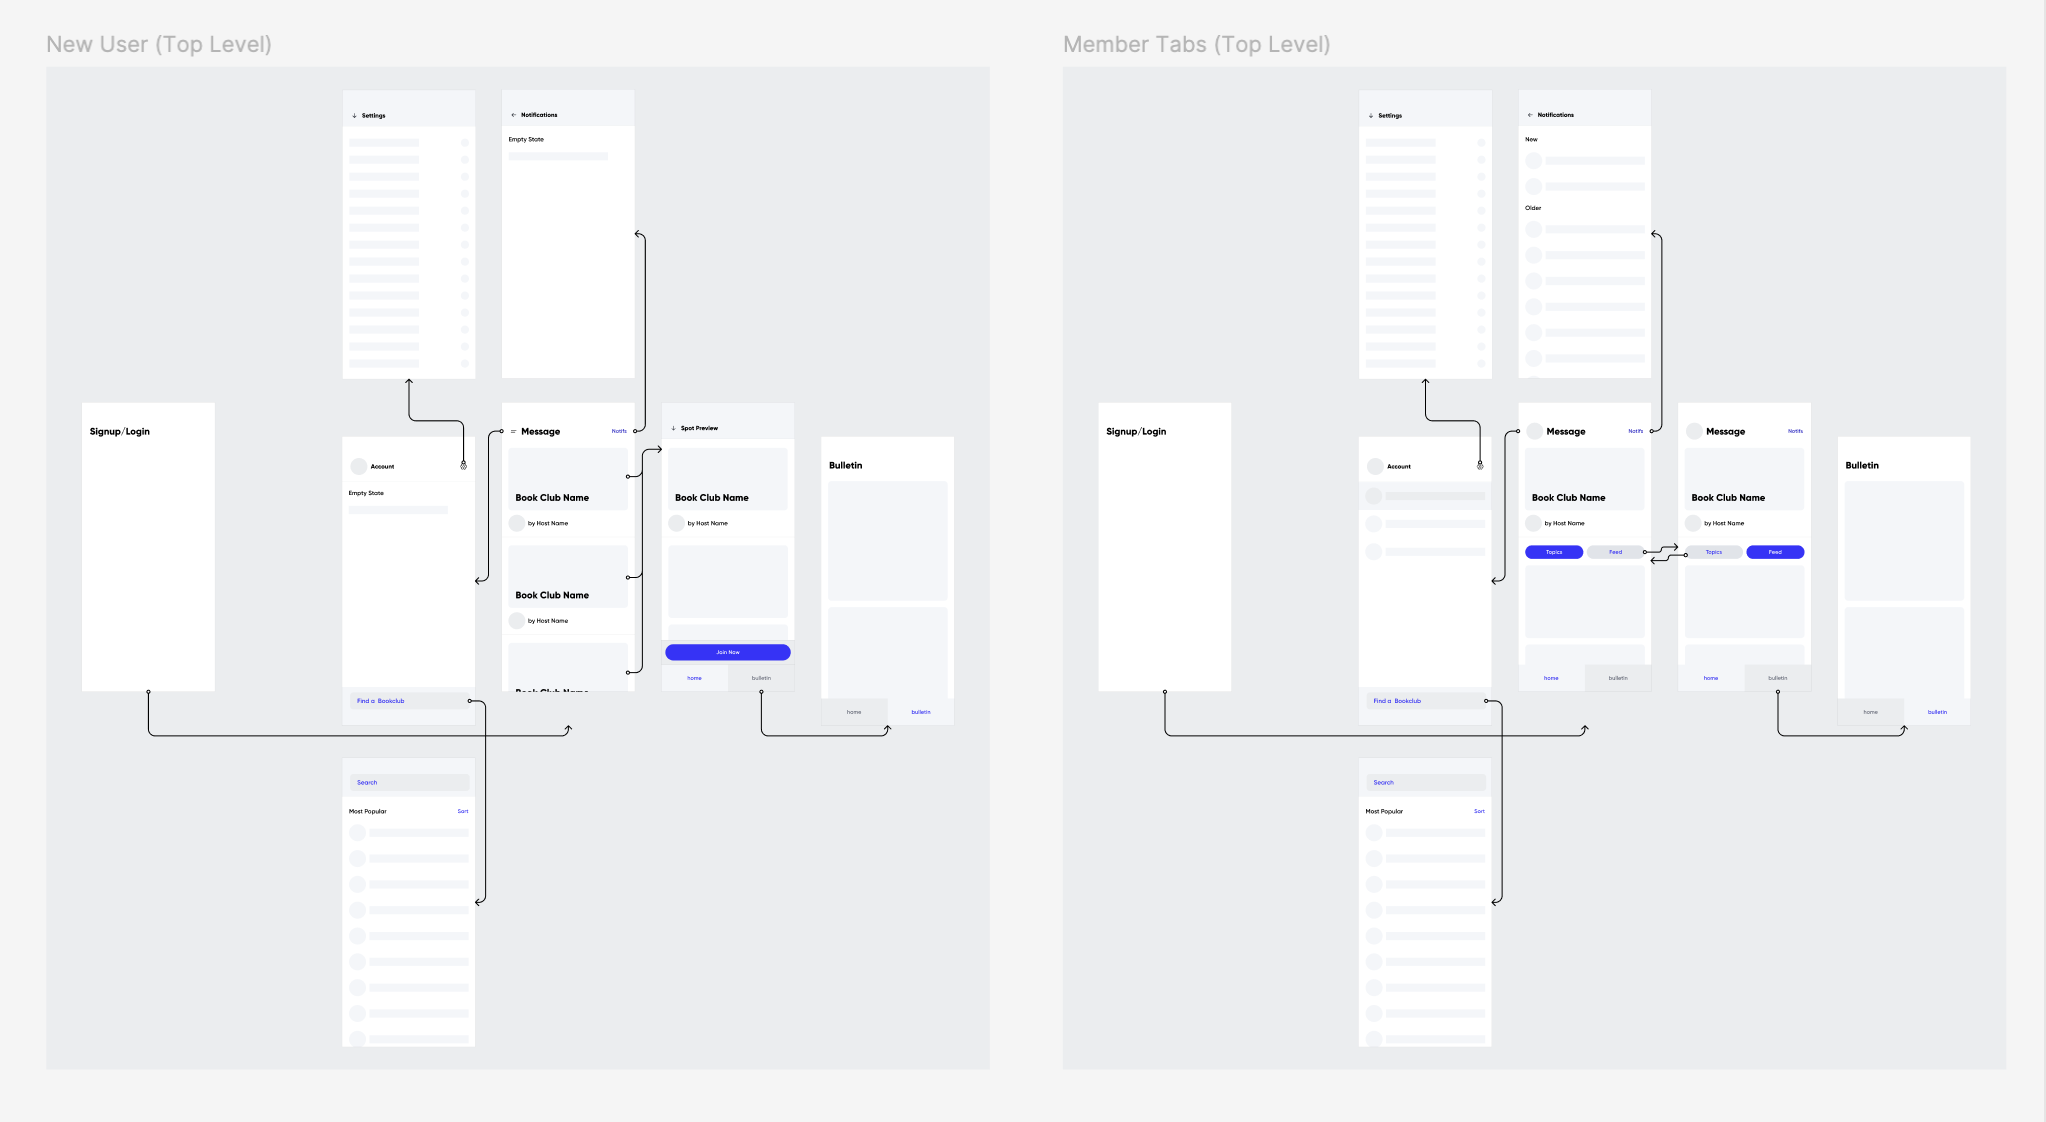Screen dimensions: 2046x1122
Task: Click Notifs link in New User Message screen
Action: (x=619, y=431)
